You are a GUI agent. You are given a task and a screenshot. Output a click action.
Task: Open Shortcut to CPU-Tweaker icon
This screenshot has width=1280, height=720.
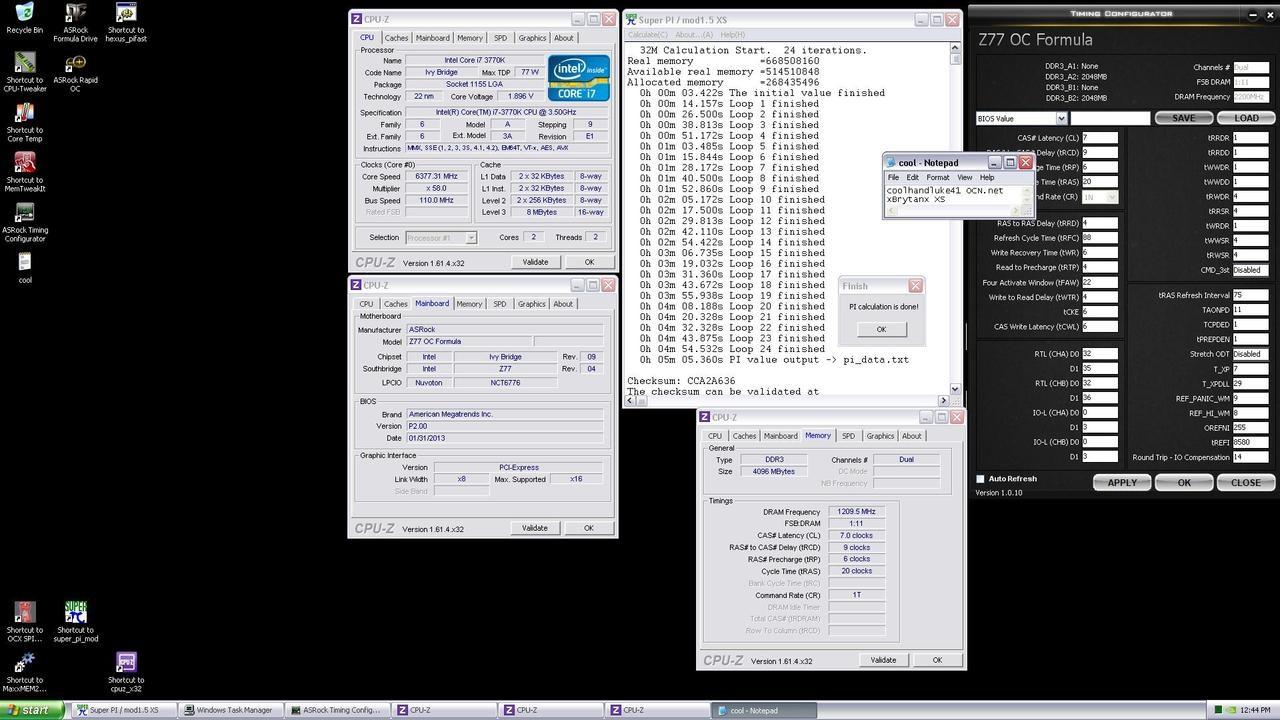pos(25,72)
